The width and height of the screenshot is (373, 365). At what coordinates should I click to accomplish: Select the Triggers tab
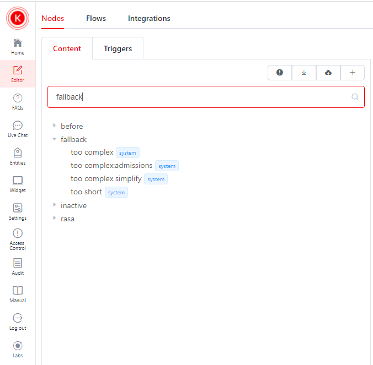(x=118, y=48)
